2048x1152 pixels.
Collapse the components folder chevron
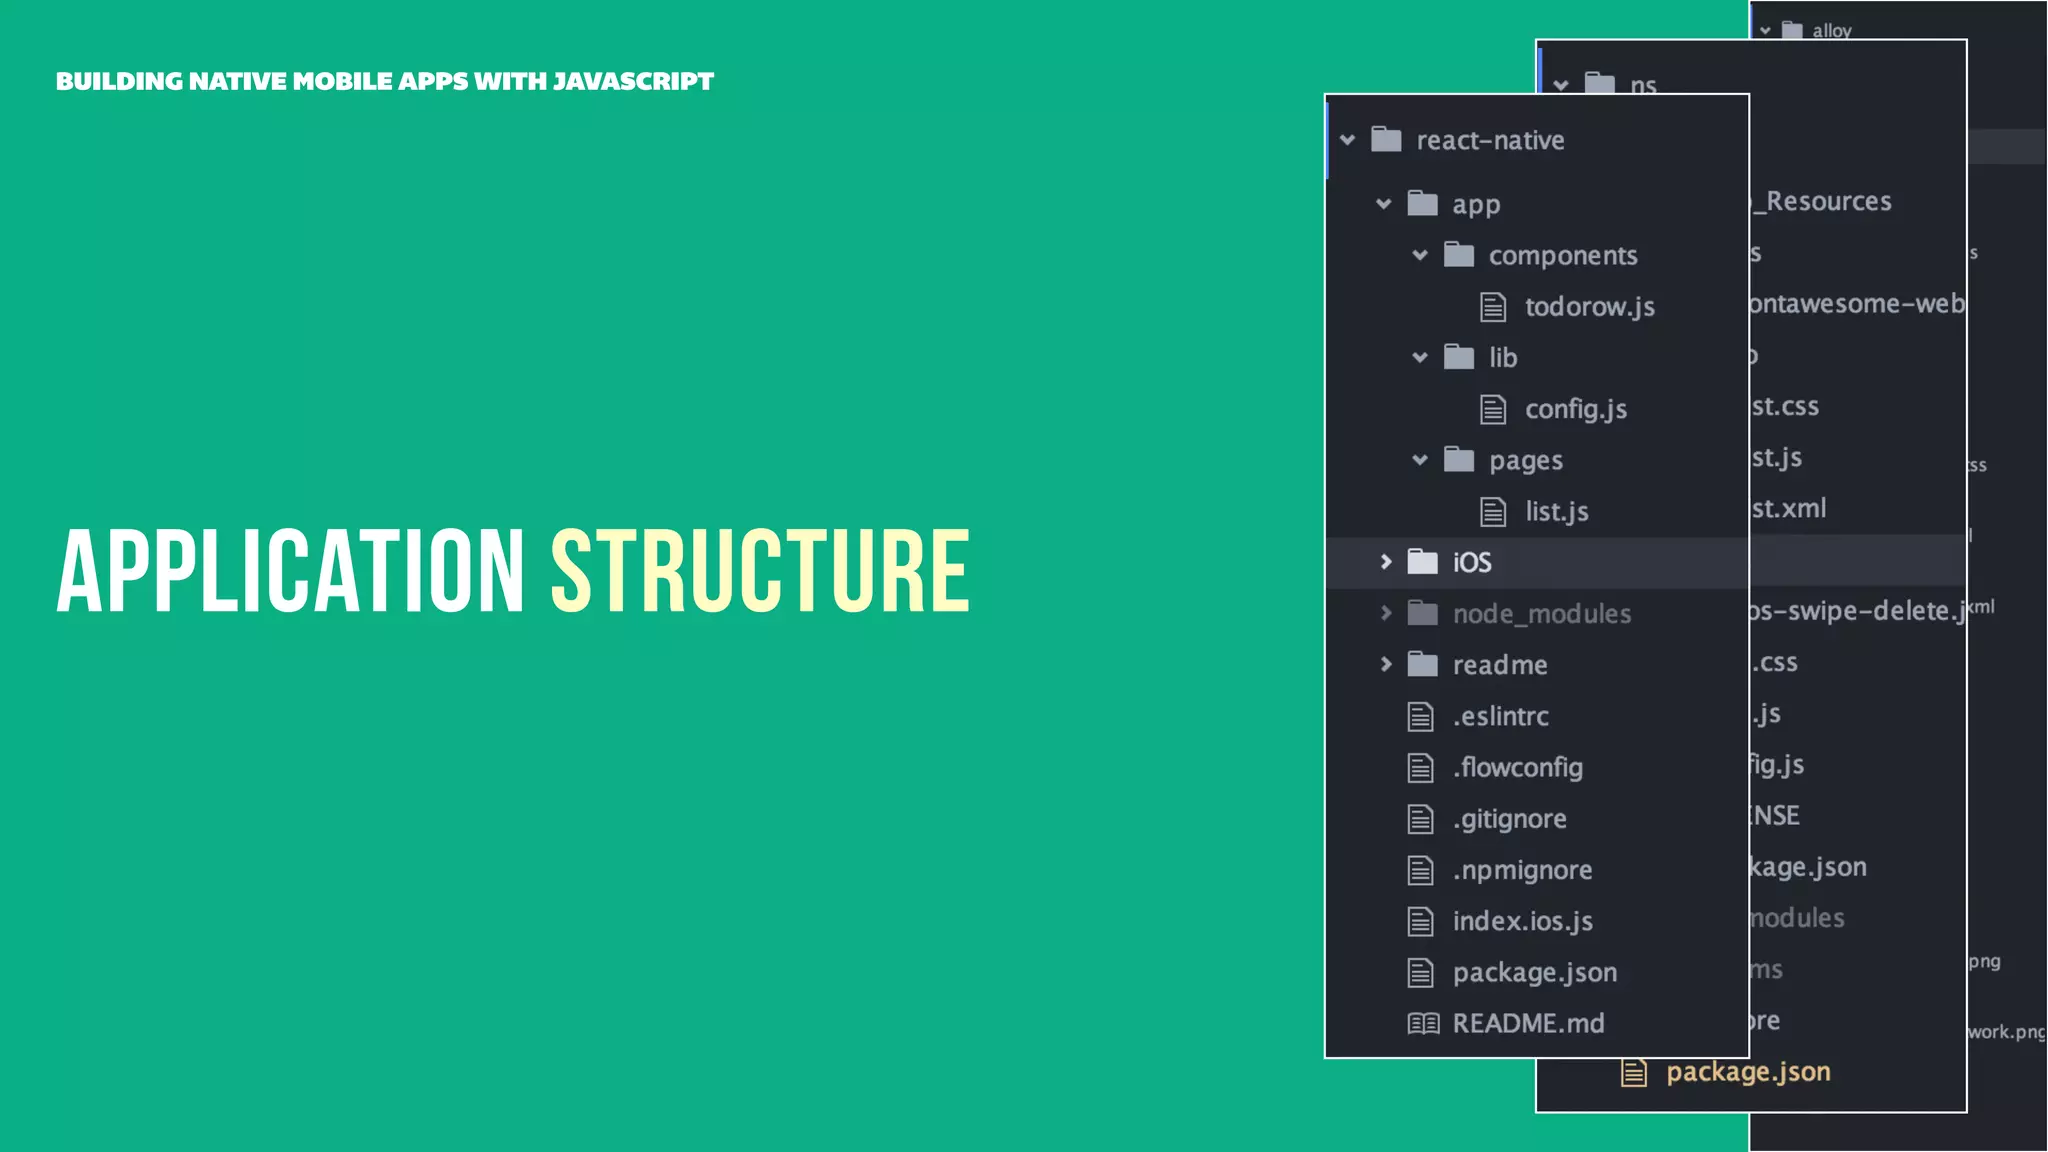point(1420,255)
